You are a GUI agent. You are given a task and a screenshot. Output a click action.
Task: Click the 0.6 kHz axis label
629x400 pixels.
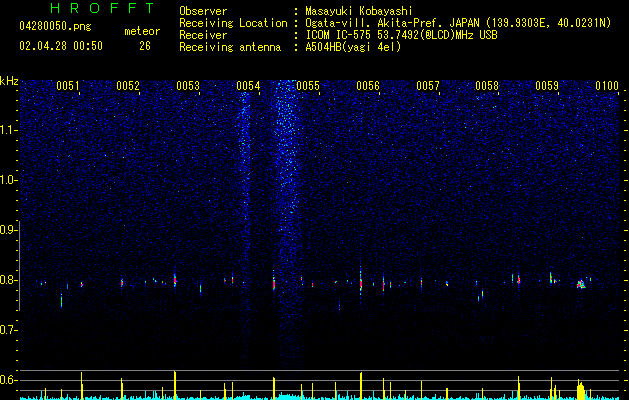8,380
